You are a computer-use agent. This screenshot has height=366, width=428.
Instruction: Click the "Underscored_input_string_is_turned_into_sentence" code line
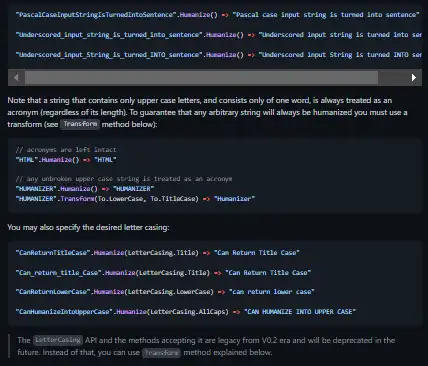218,35
